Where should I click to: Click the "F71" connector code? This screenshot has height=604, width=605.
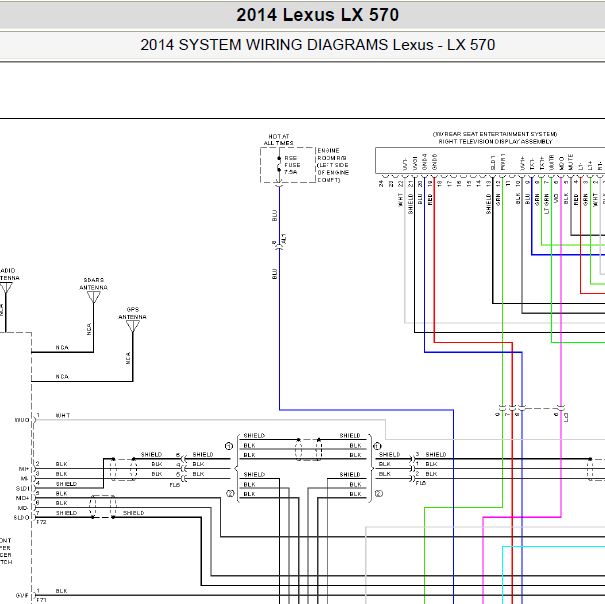[41, 600]
